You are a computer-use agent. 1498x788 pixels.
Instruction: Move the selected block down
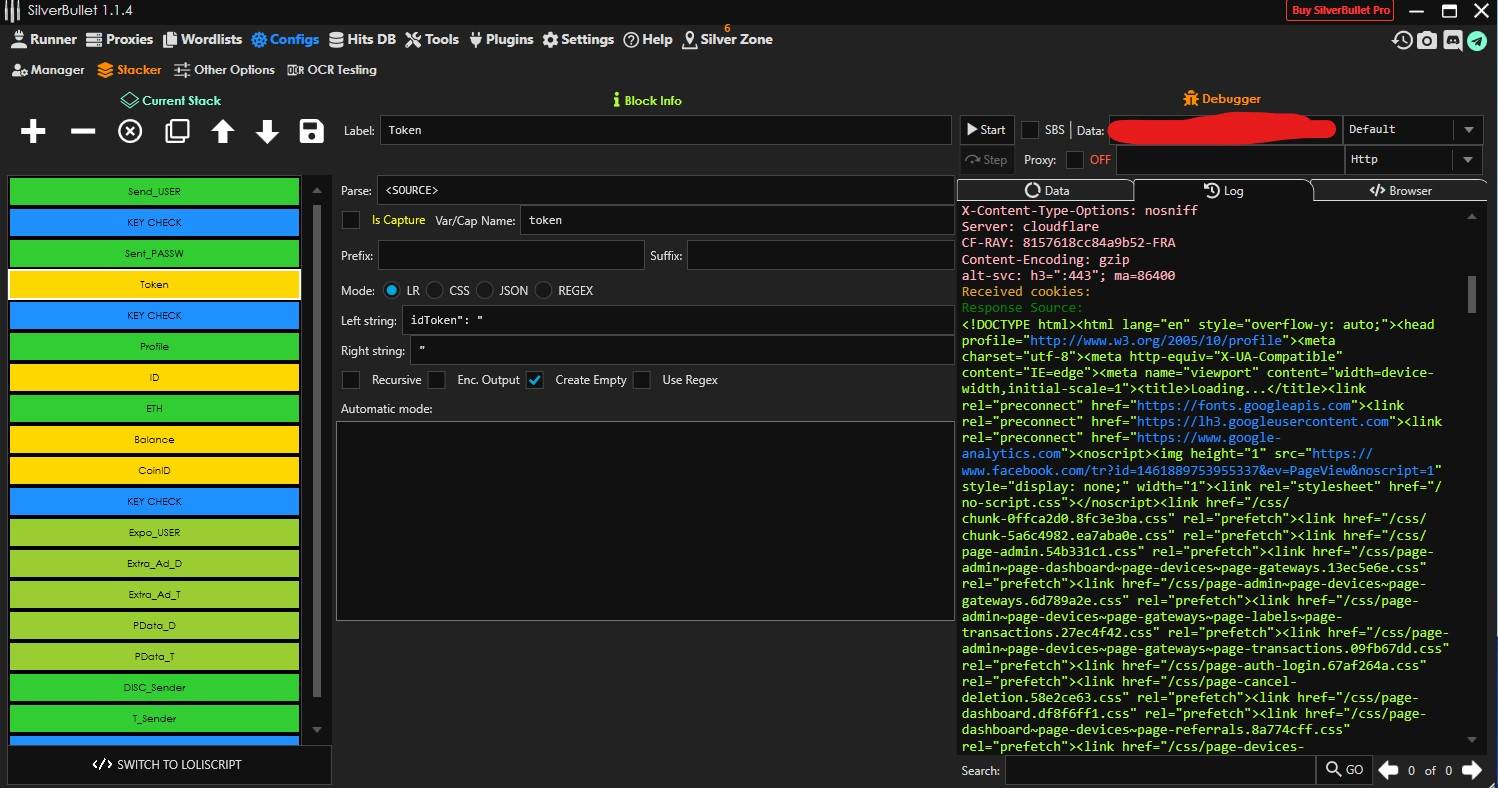(x=267, y=131)
